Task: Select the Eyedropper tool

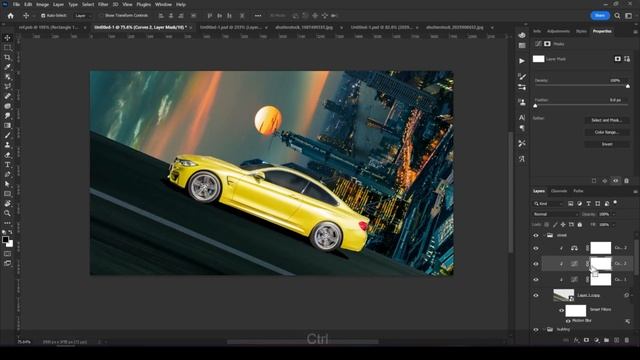Action: tap(7, 67)
